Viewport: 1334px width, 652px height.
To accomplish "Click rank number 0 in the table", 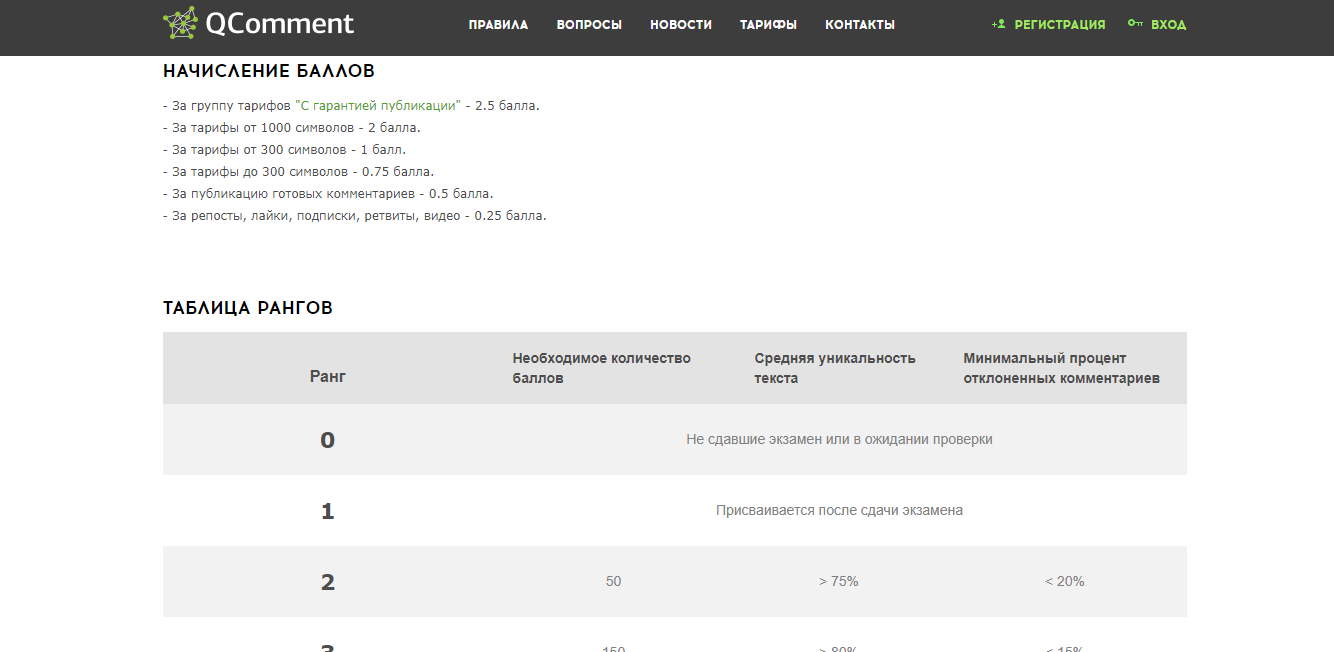I will (328, 440).
